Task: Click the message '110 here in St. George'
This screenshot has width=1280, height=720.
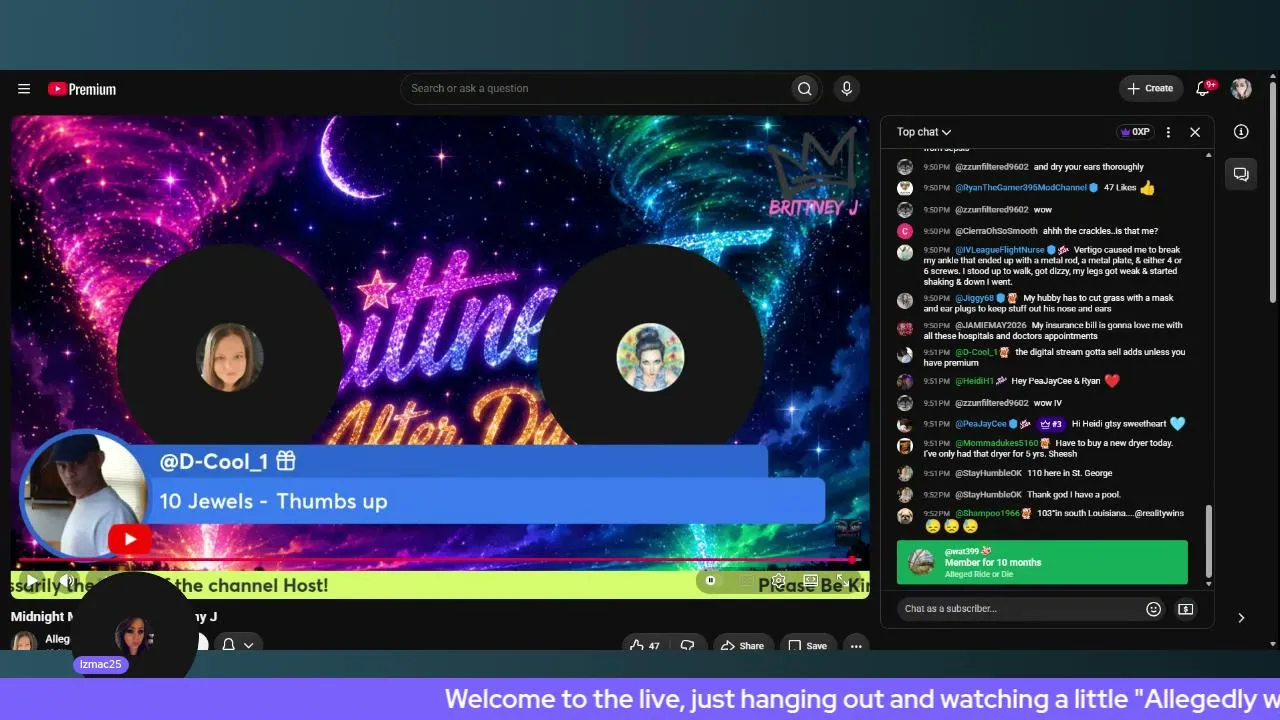Action: pos(1070,473)
